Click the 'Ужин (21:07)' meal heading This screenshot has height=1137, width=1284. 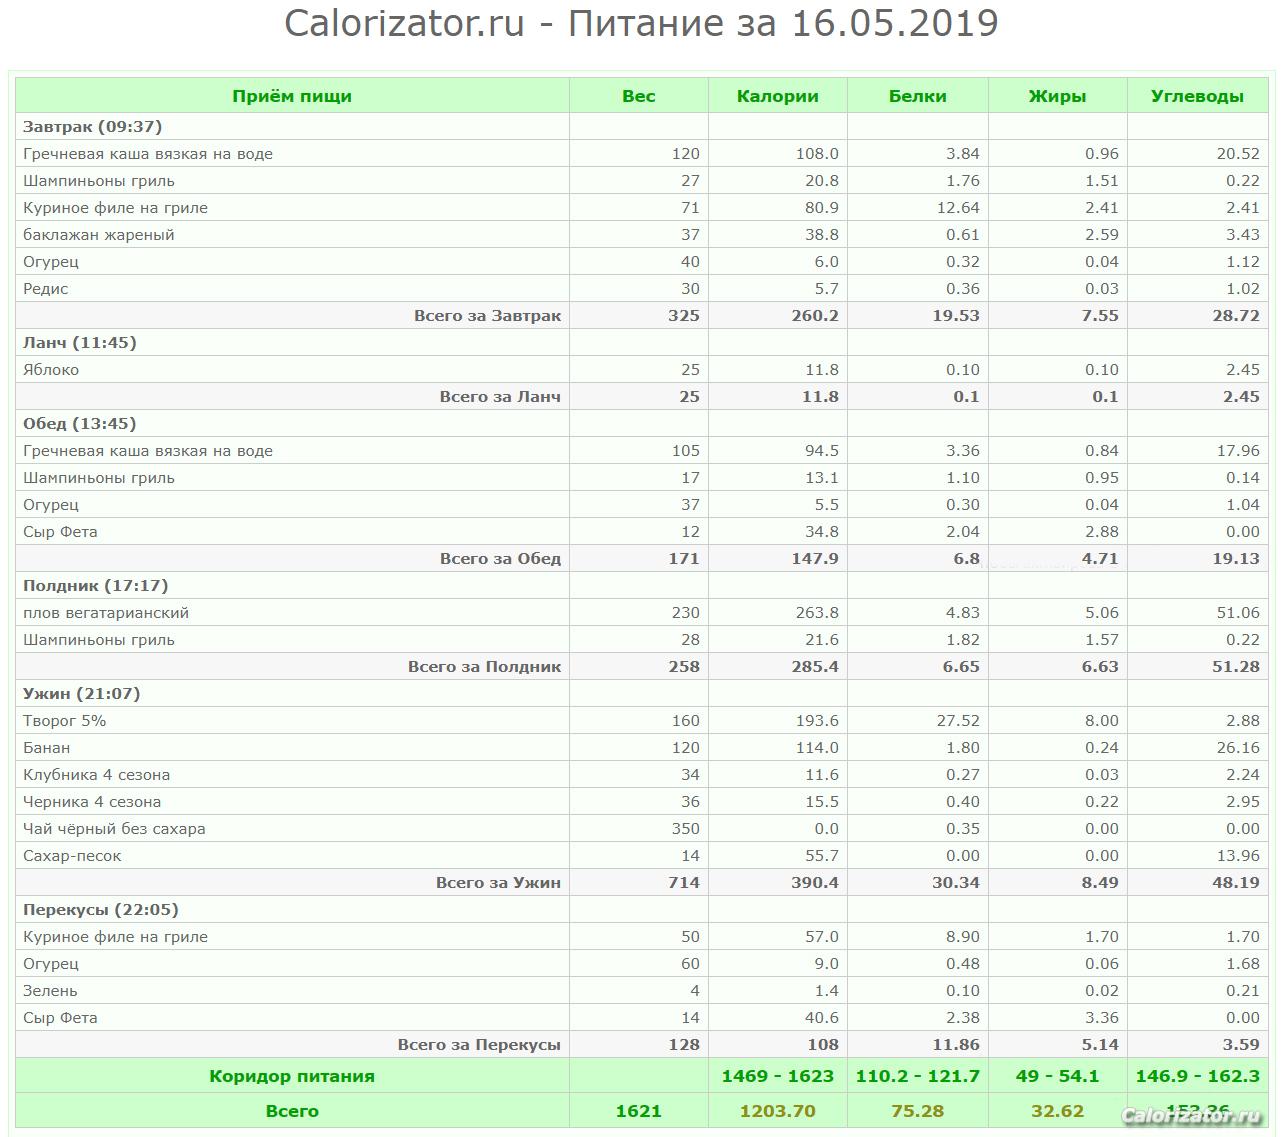tap(81, 694)
